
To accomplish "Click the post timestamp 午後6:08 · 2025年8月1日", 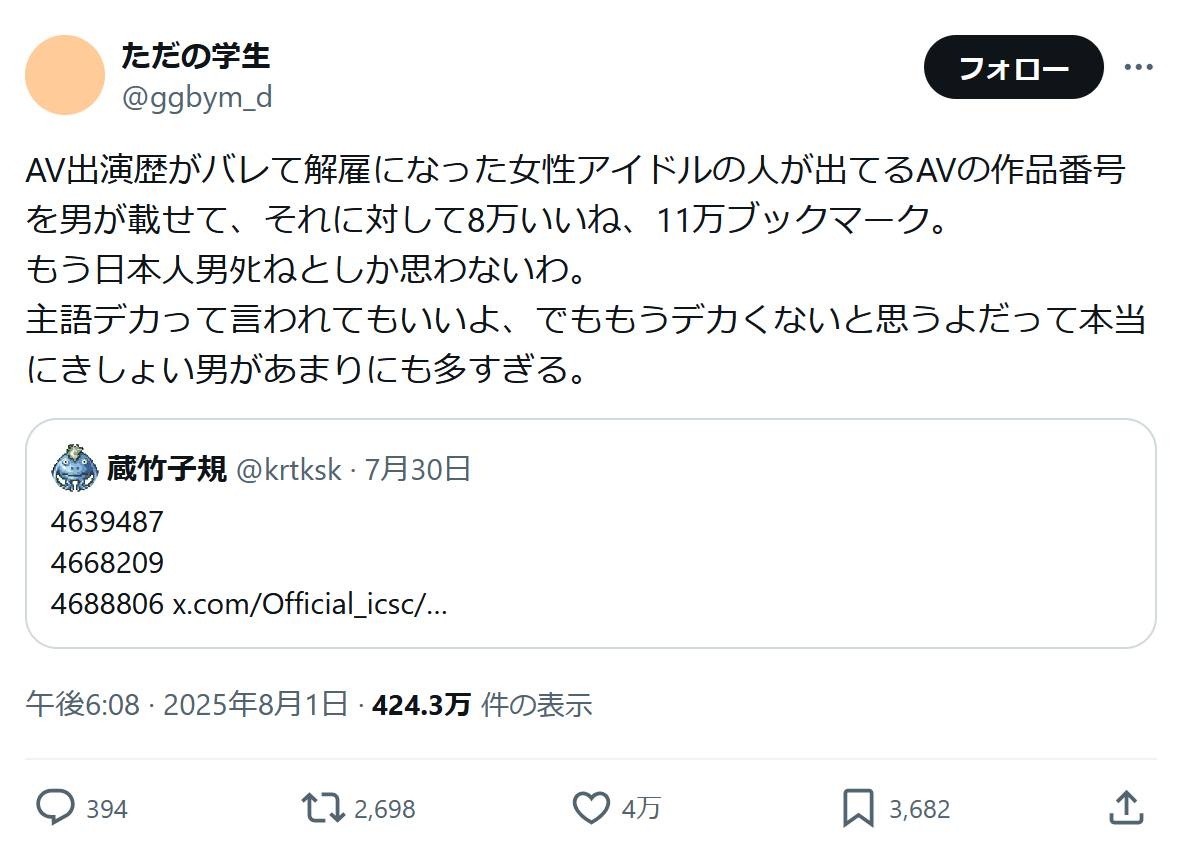I will point(186,705).
